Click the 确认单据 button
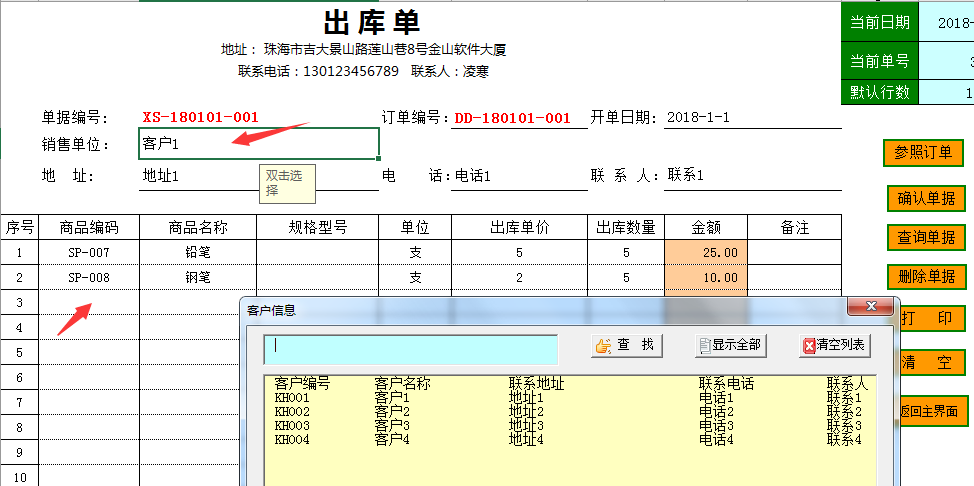This screenshot has width=974, height=486. tap(927, 199)
